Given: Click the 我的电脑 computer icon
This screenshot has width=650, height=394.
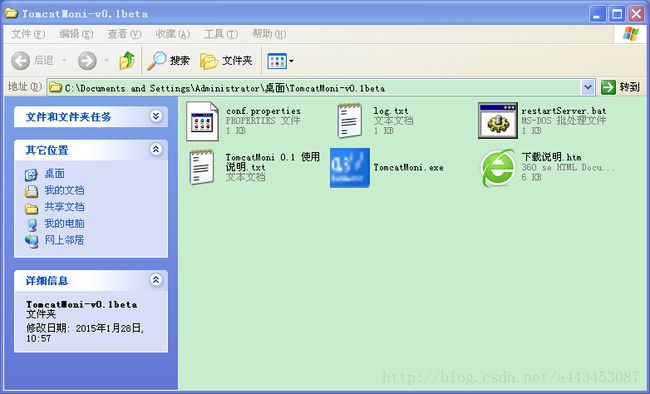Looking at the screenshot, I should [32, 225].
